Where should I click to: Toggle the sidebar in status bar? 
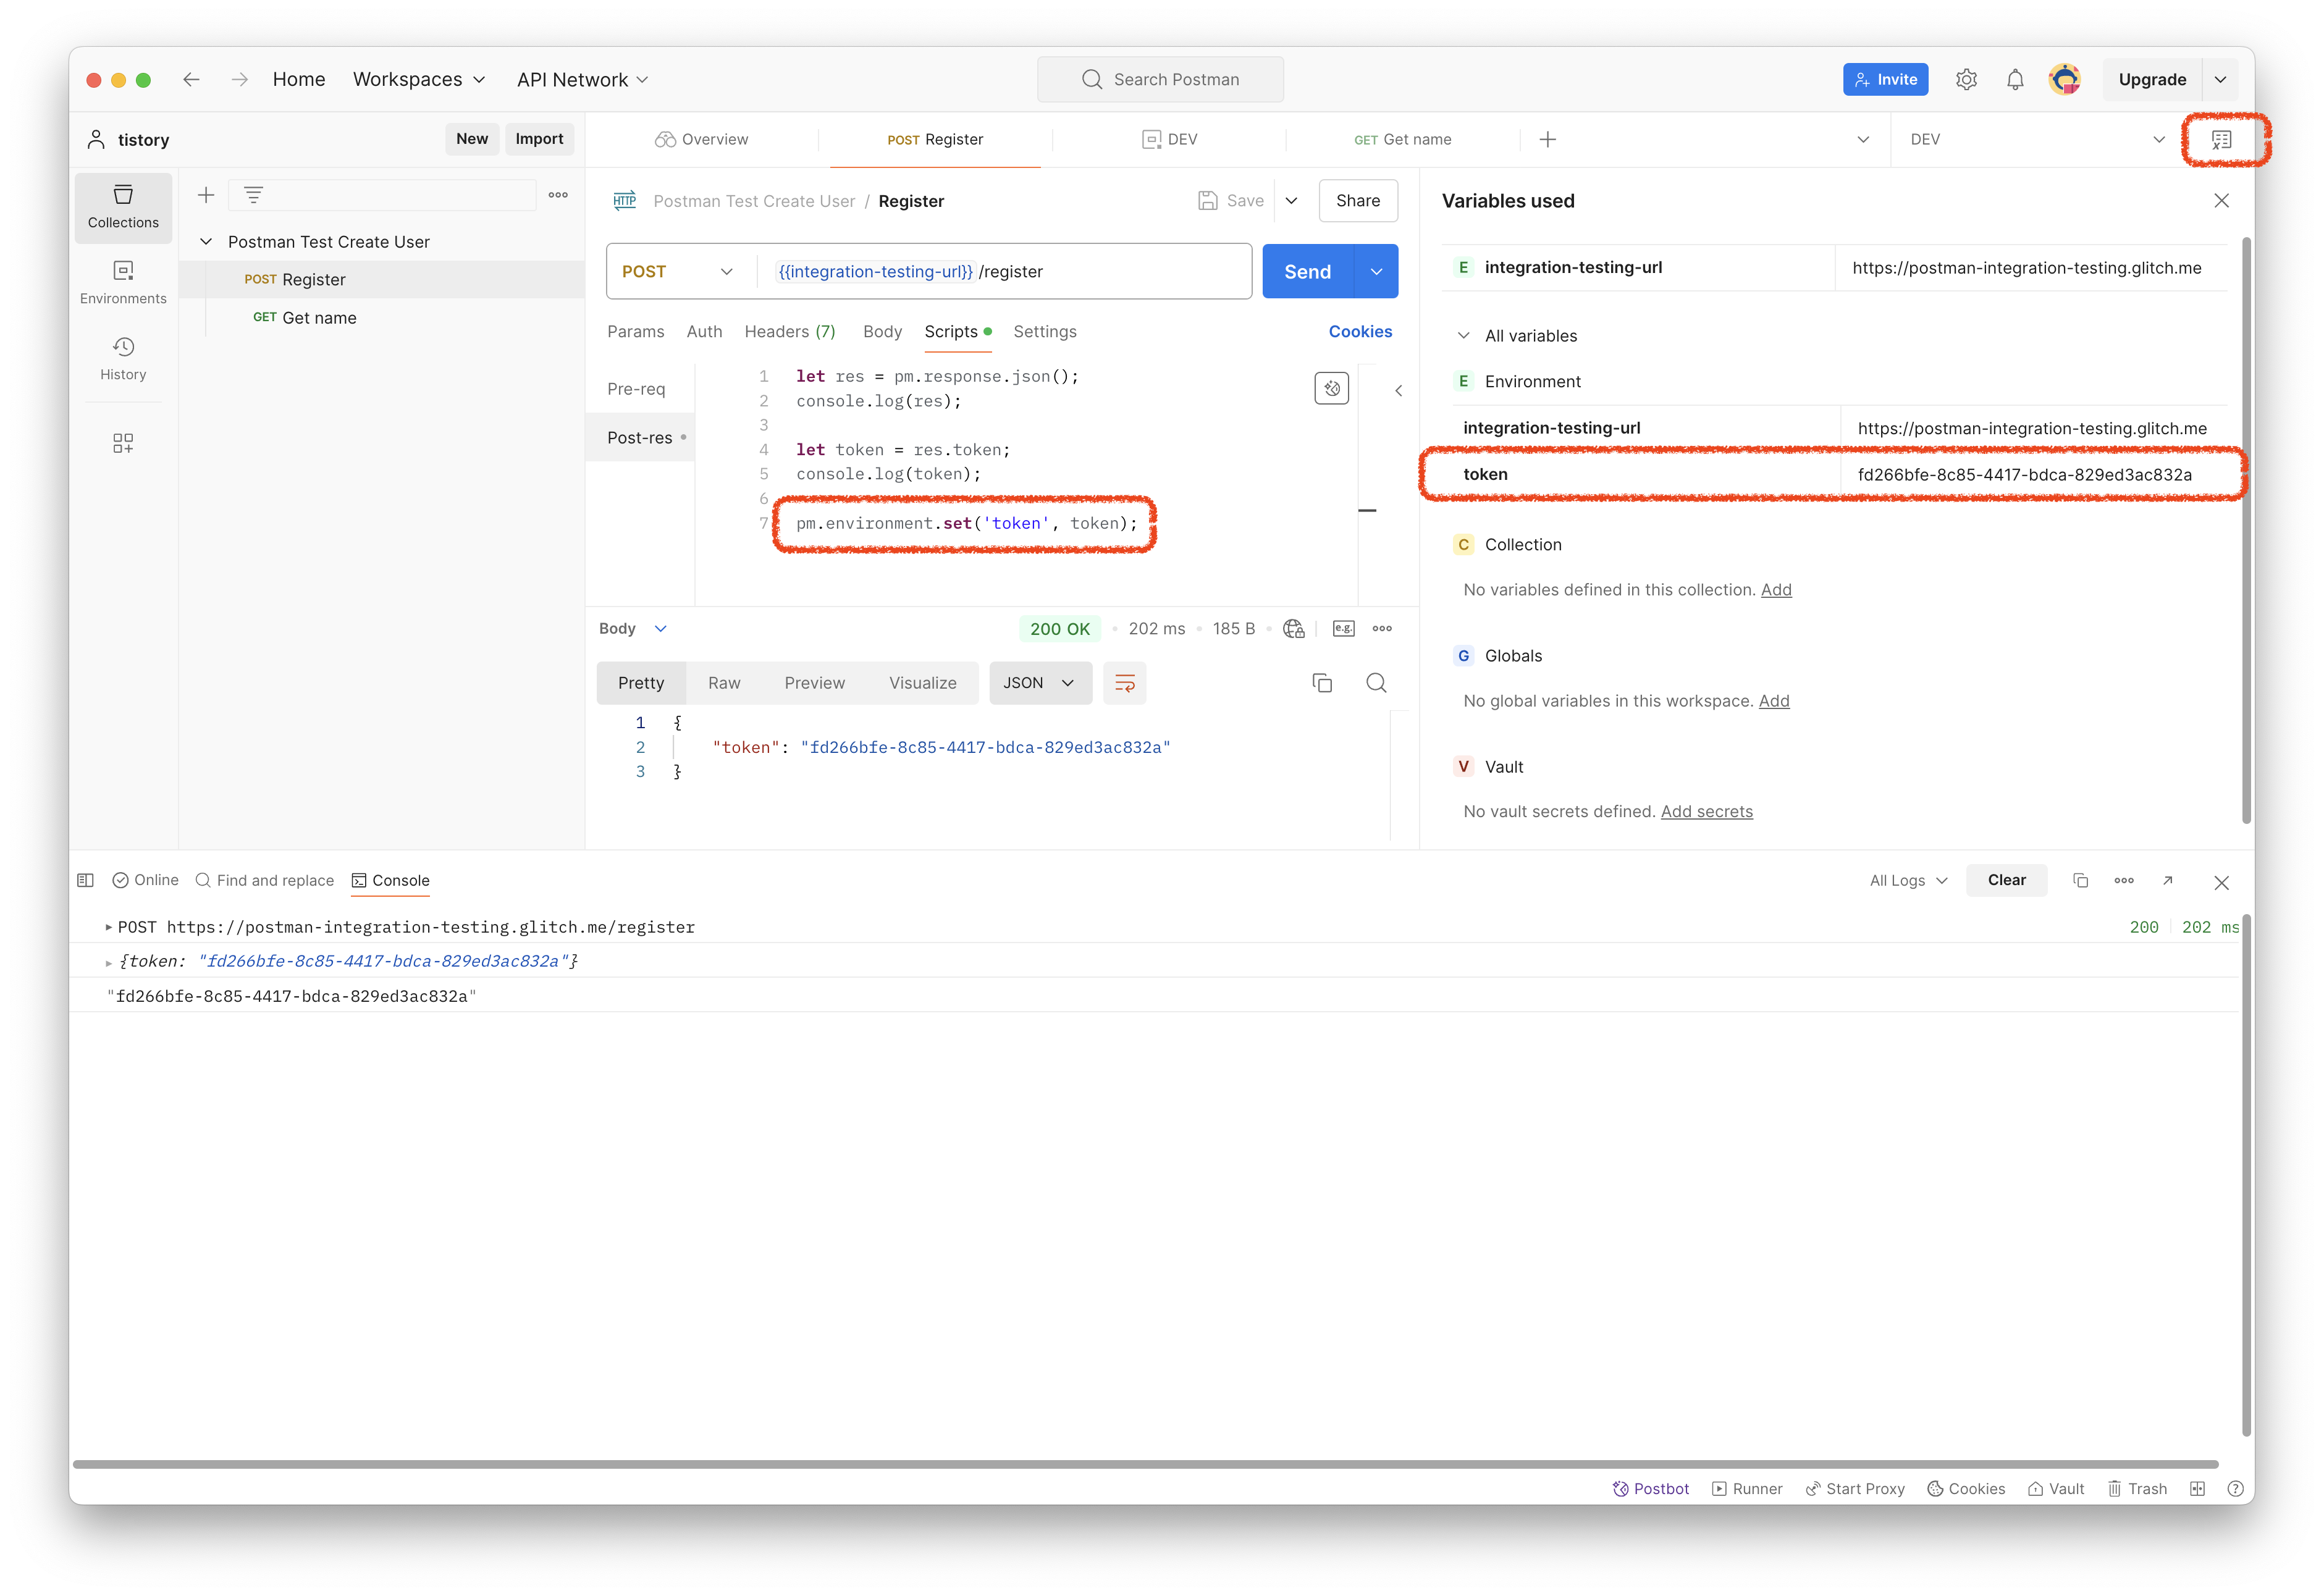[86, 880]
